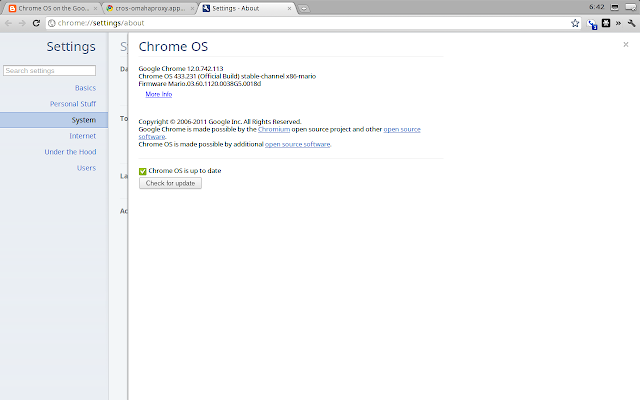This screenshot has width=640, height=400.
Task: Open the Users settings section
Action: pos(86,168)
